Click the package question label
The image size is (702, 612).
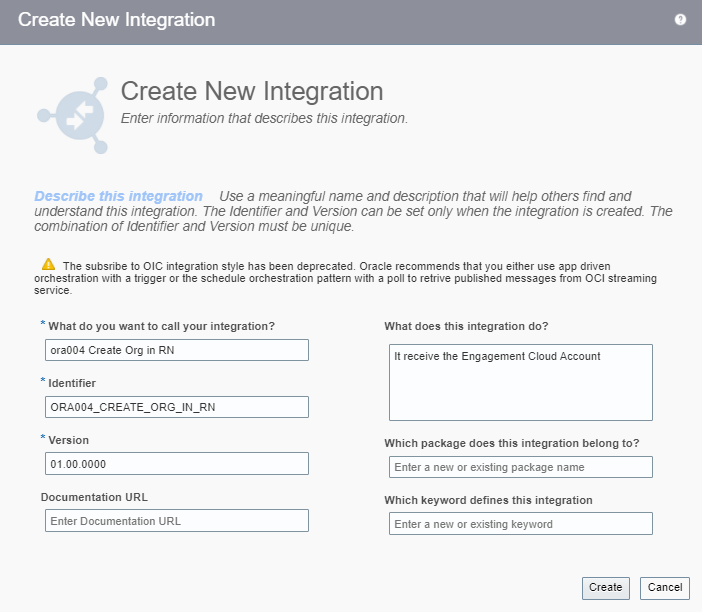click(x=511, y=443)
